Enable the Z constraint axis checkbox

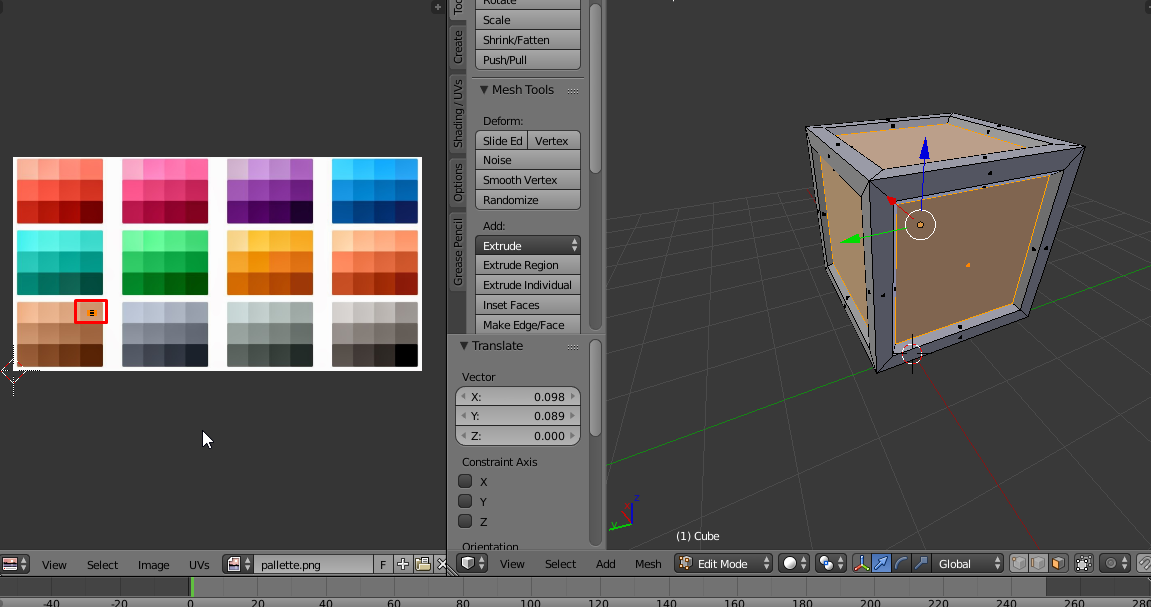(x=465, y=521)
